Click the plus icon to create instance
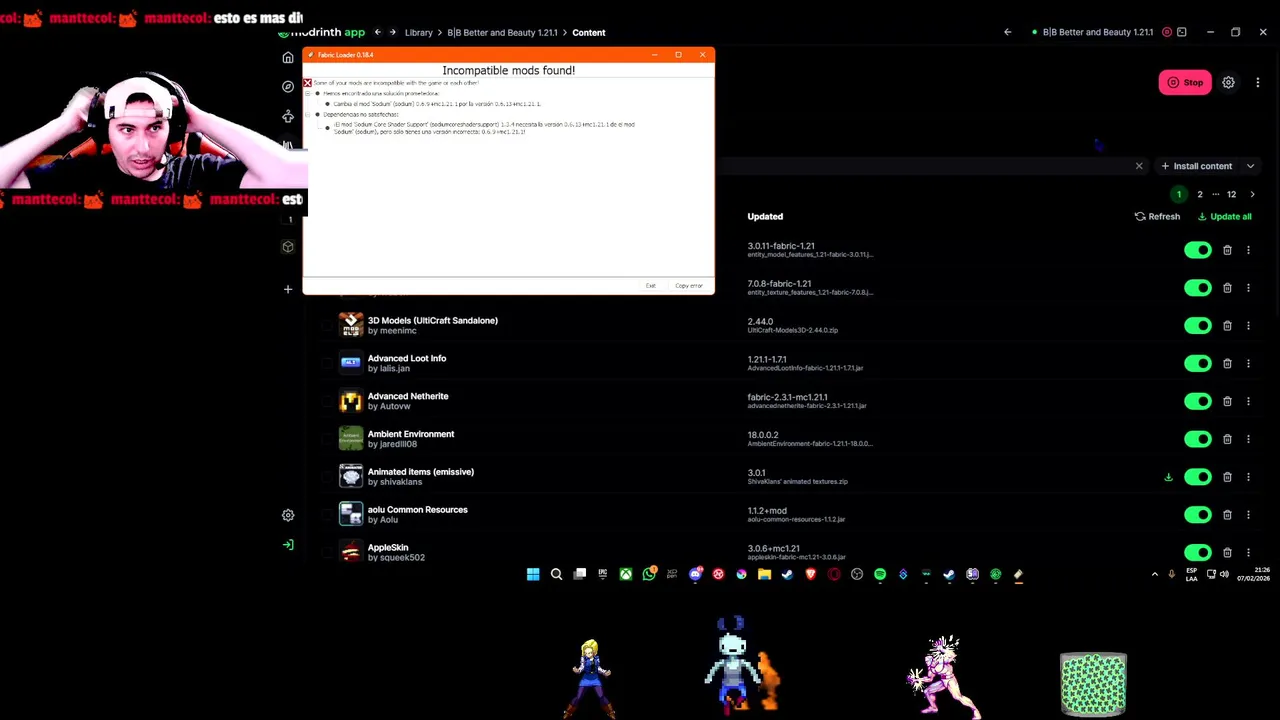 288,290
